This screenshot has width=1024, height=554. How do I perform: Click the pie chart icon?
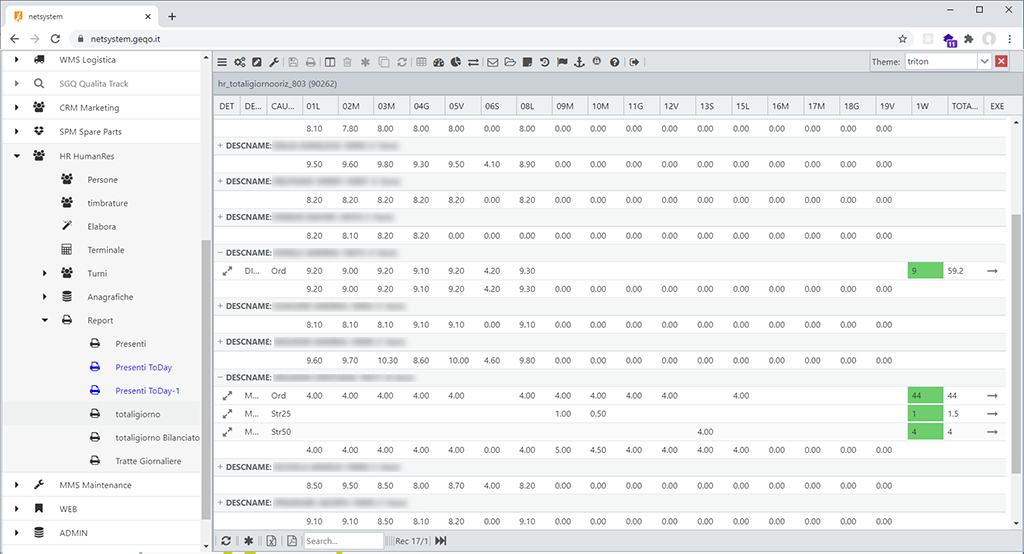pyautogui.click(x=455, y=62)
